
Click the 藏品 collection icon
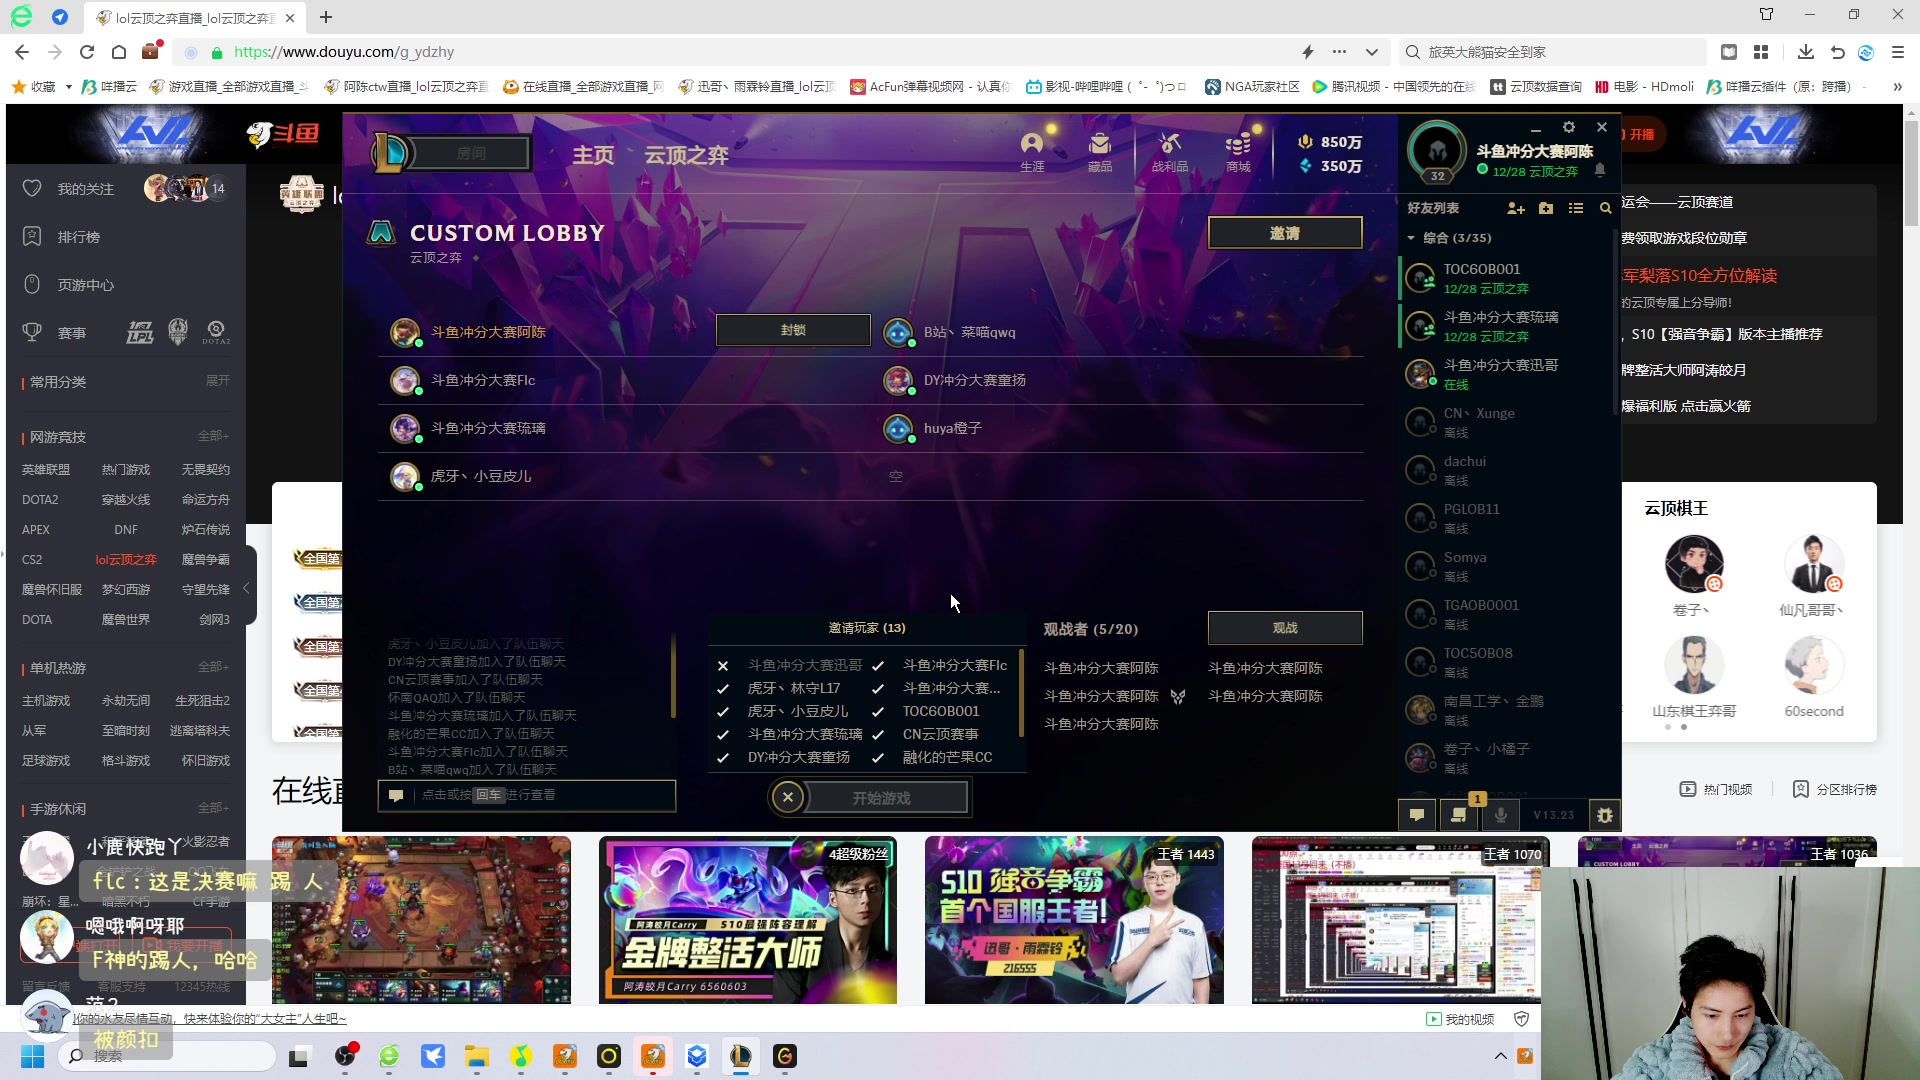1100,150
